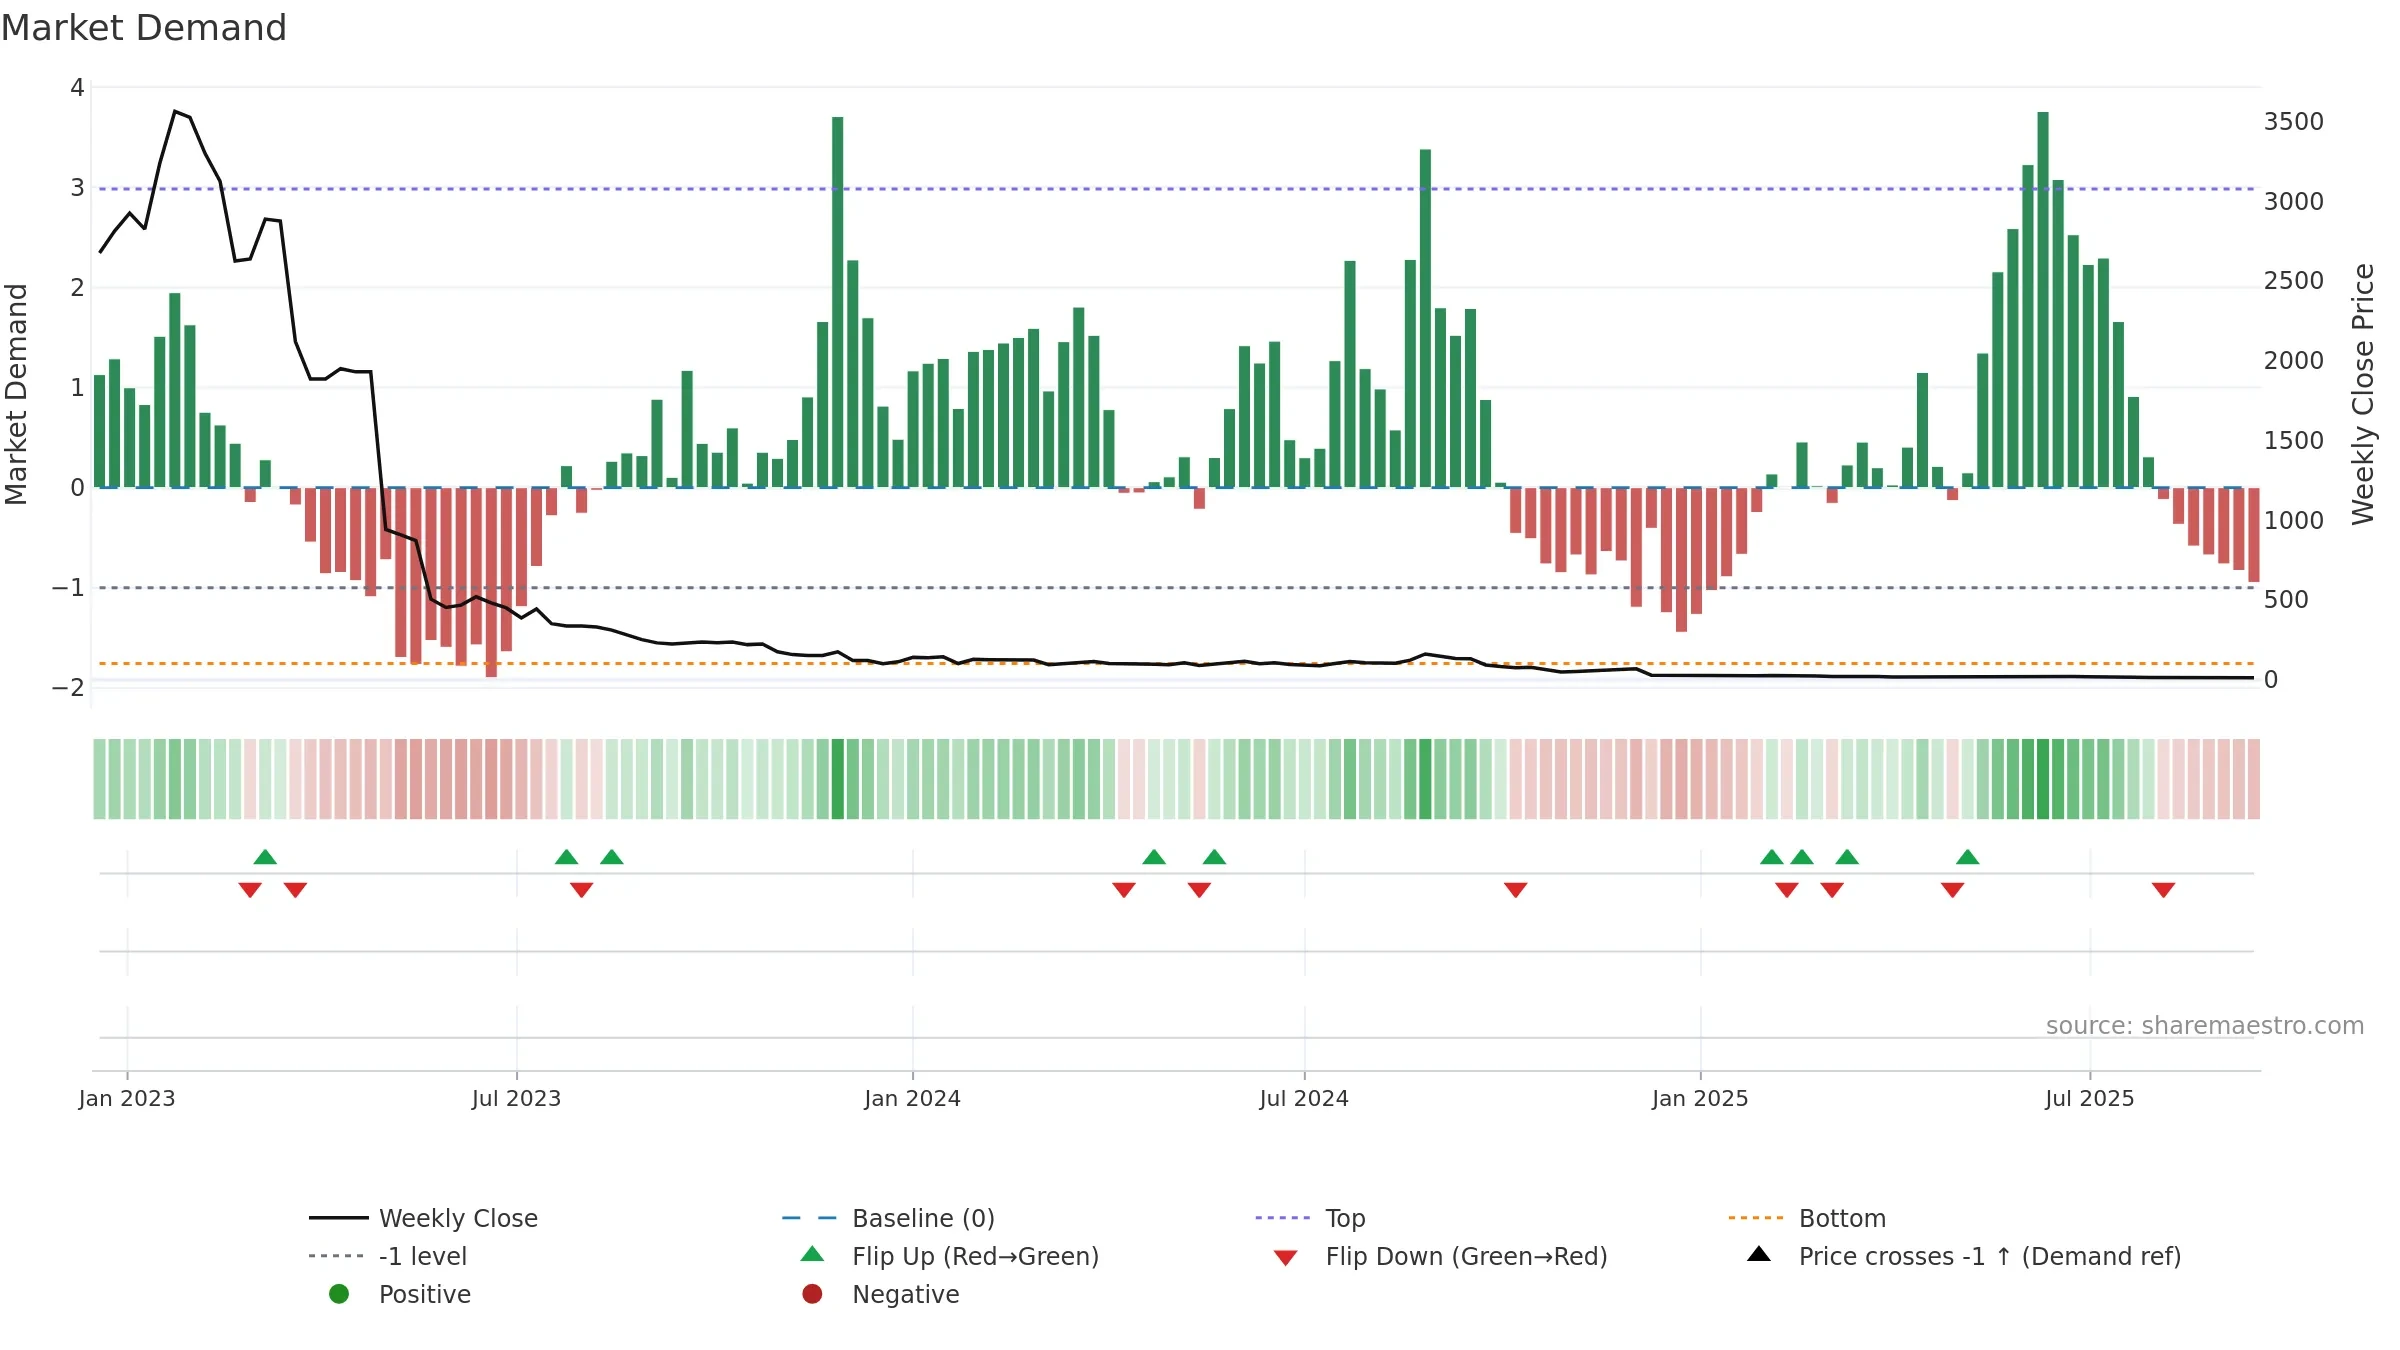Click the flip-down triangle just after Jul 2025
The width and height of the screenshot is (2400, 1350).
coord(2163,890)
